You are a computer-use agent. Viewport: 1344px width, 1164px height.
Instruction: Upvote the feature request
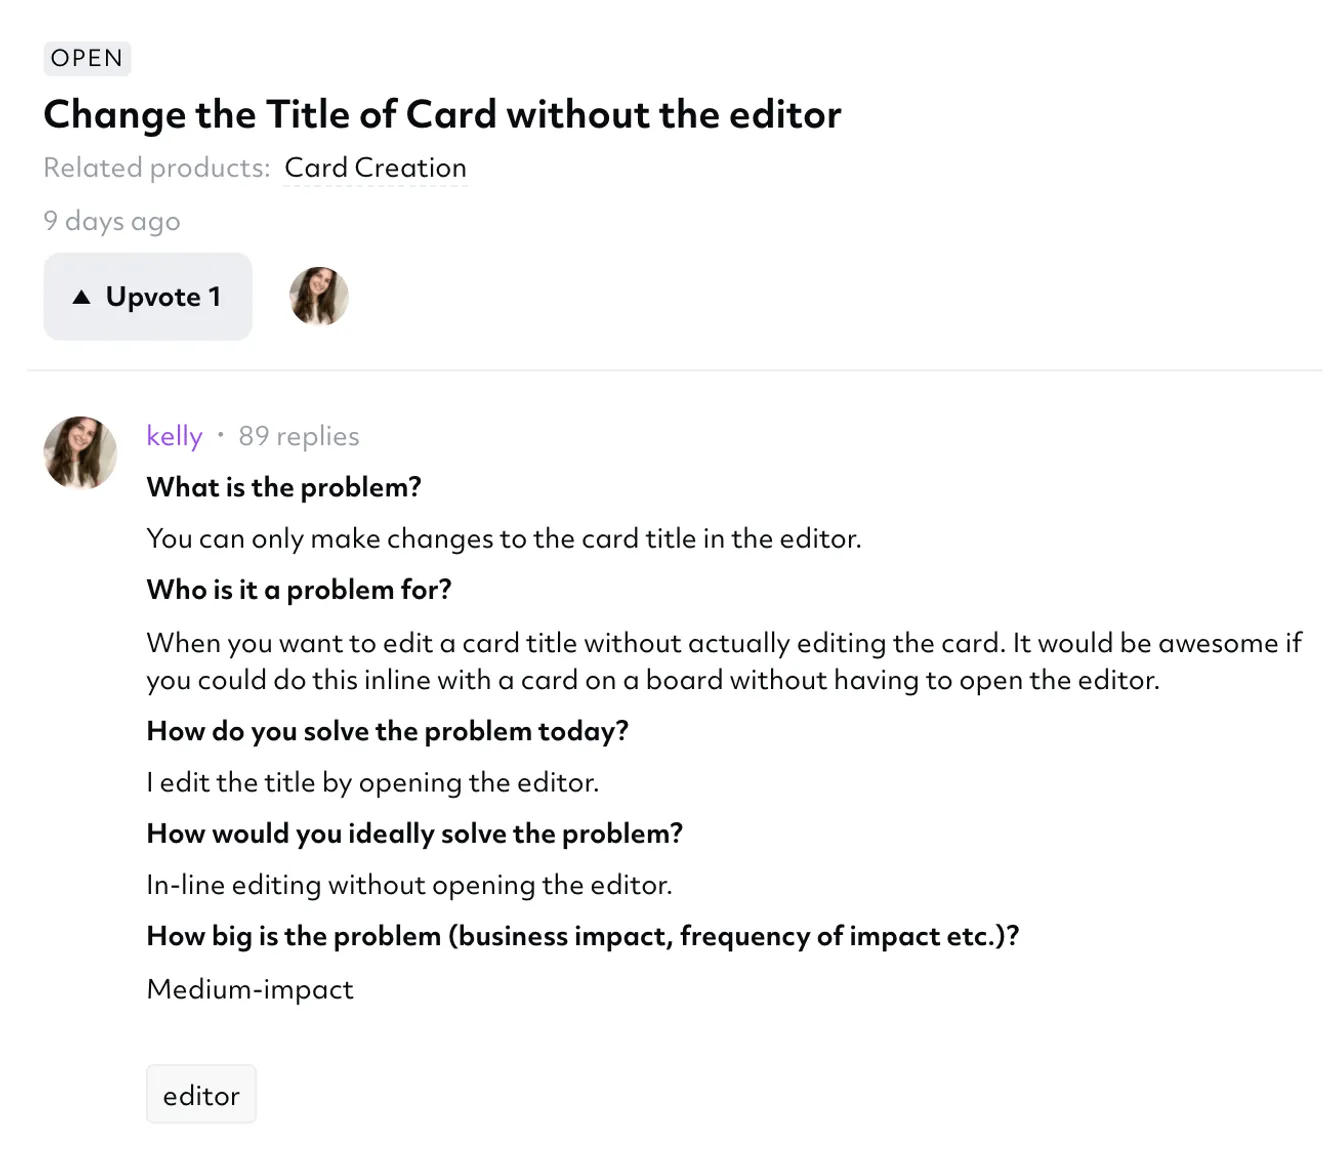tap(147, 296)
